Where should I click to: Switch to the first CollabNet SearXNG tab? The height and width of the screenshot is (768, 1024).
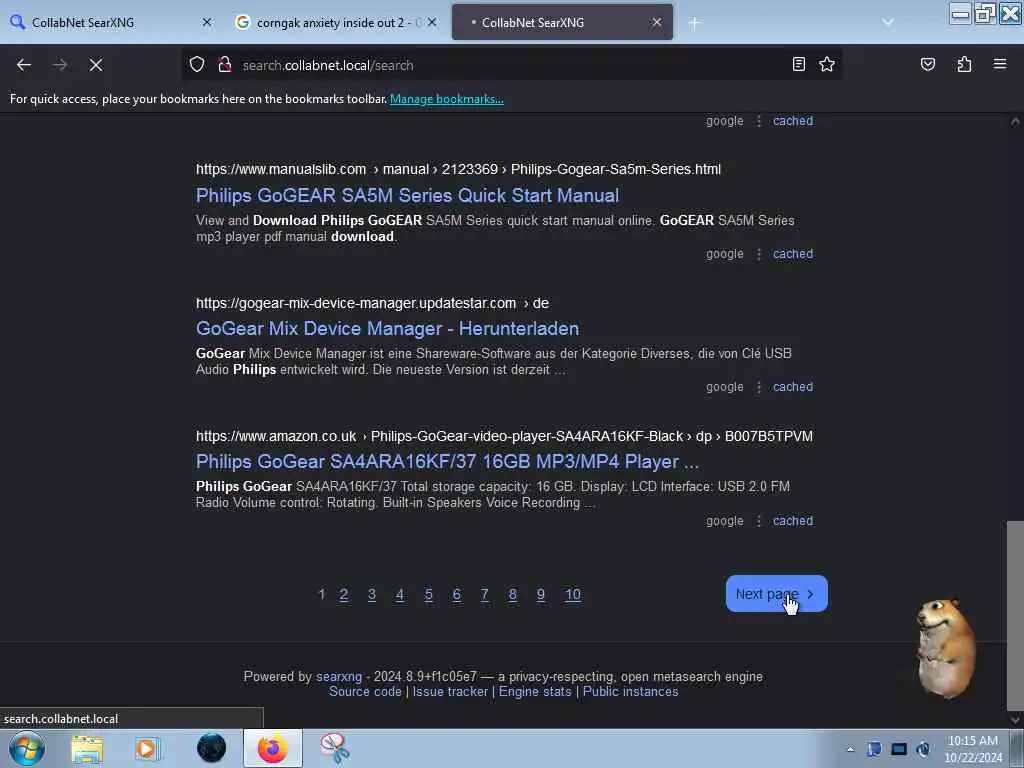111,22
